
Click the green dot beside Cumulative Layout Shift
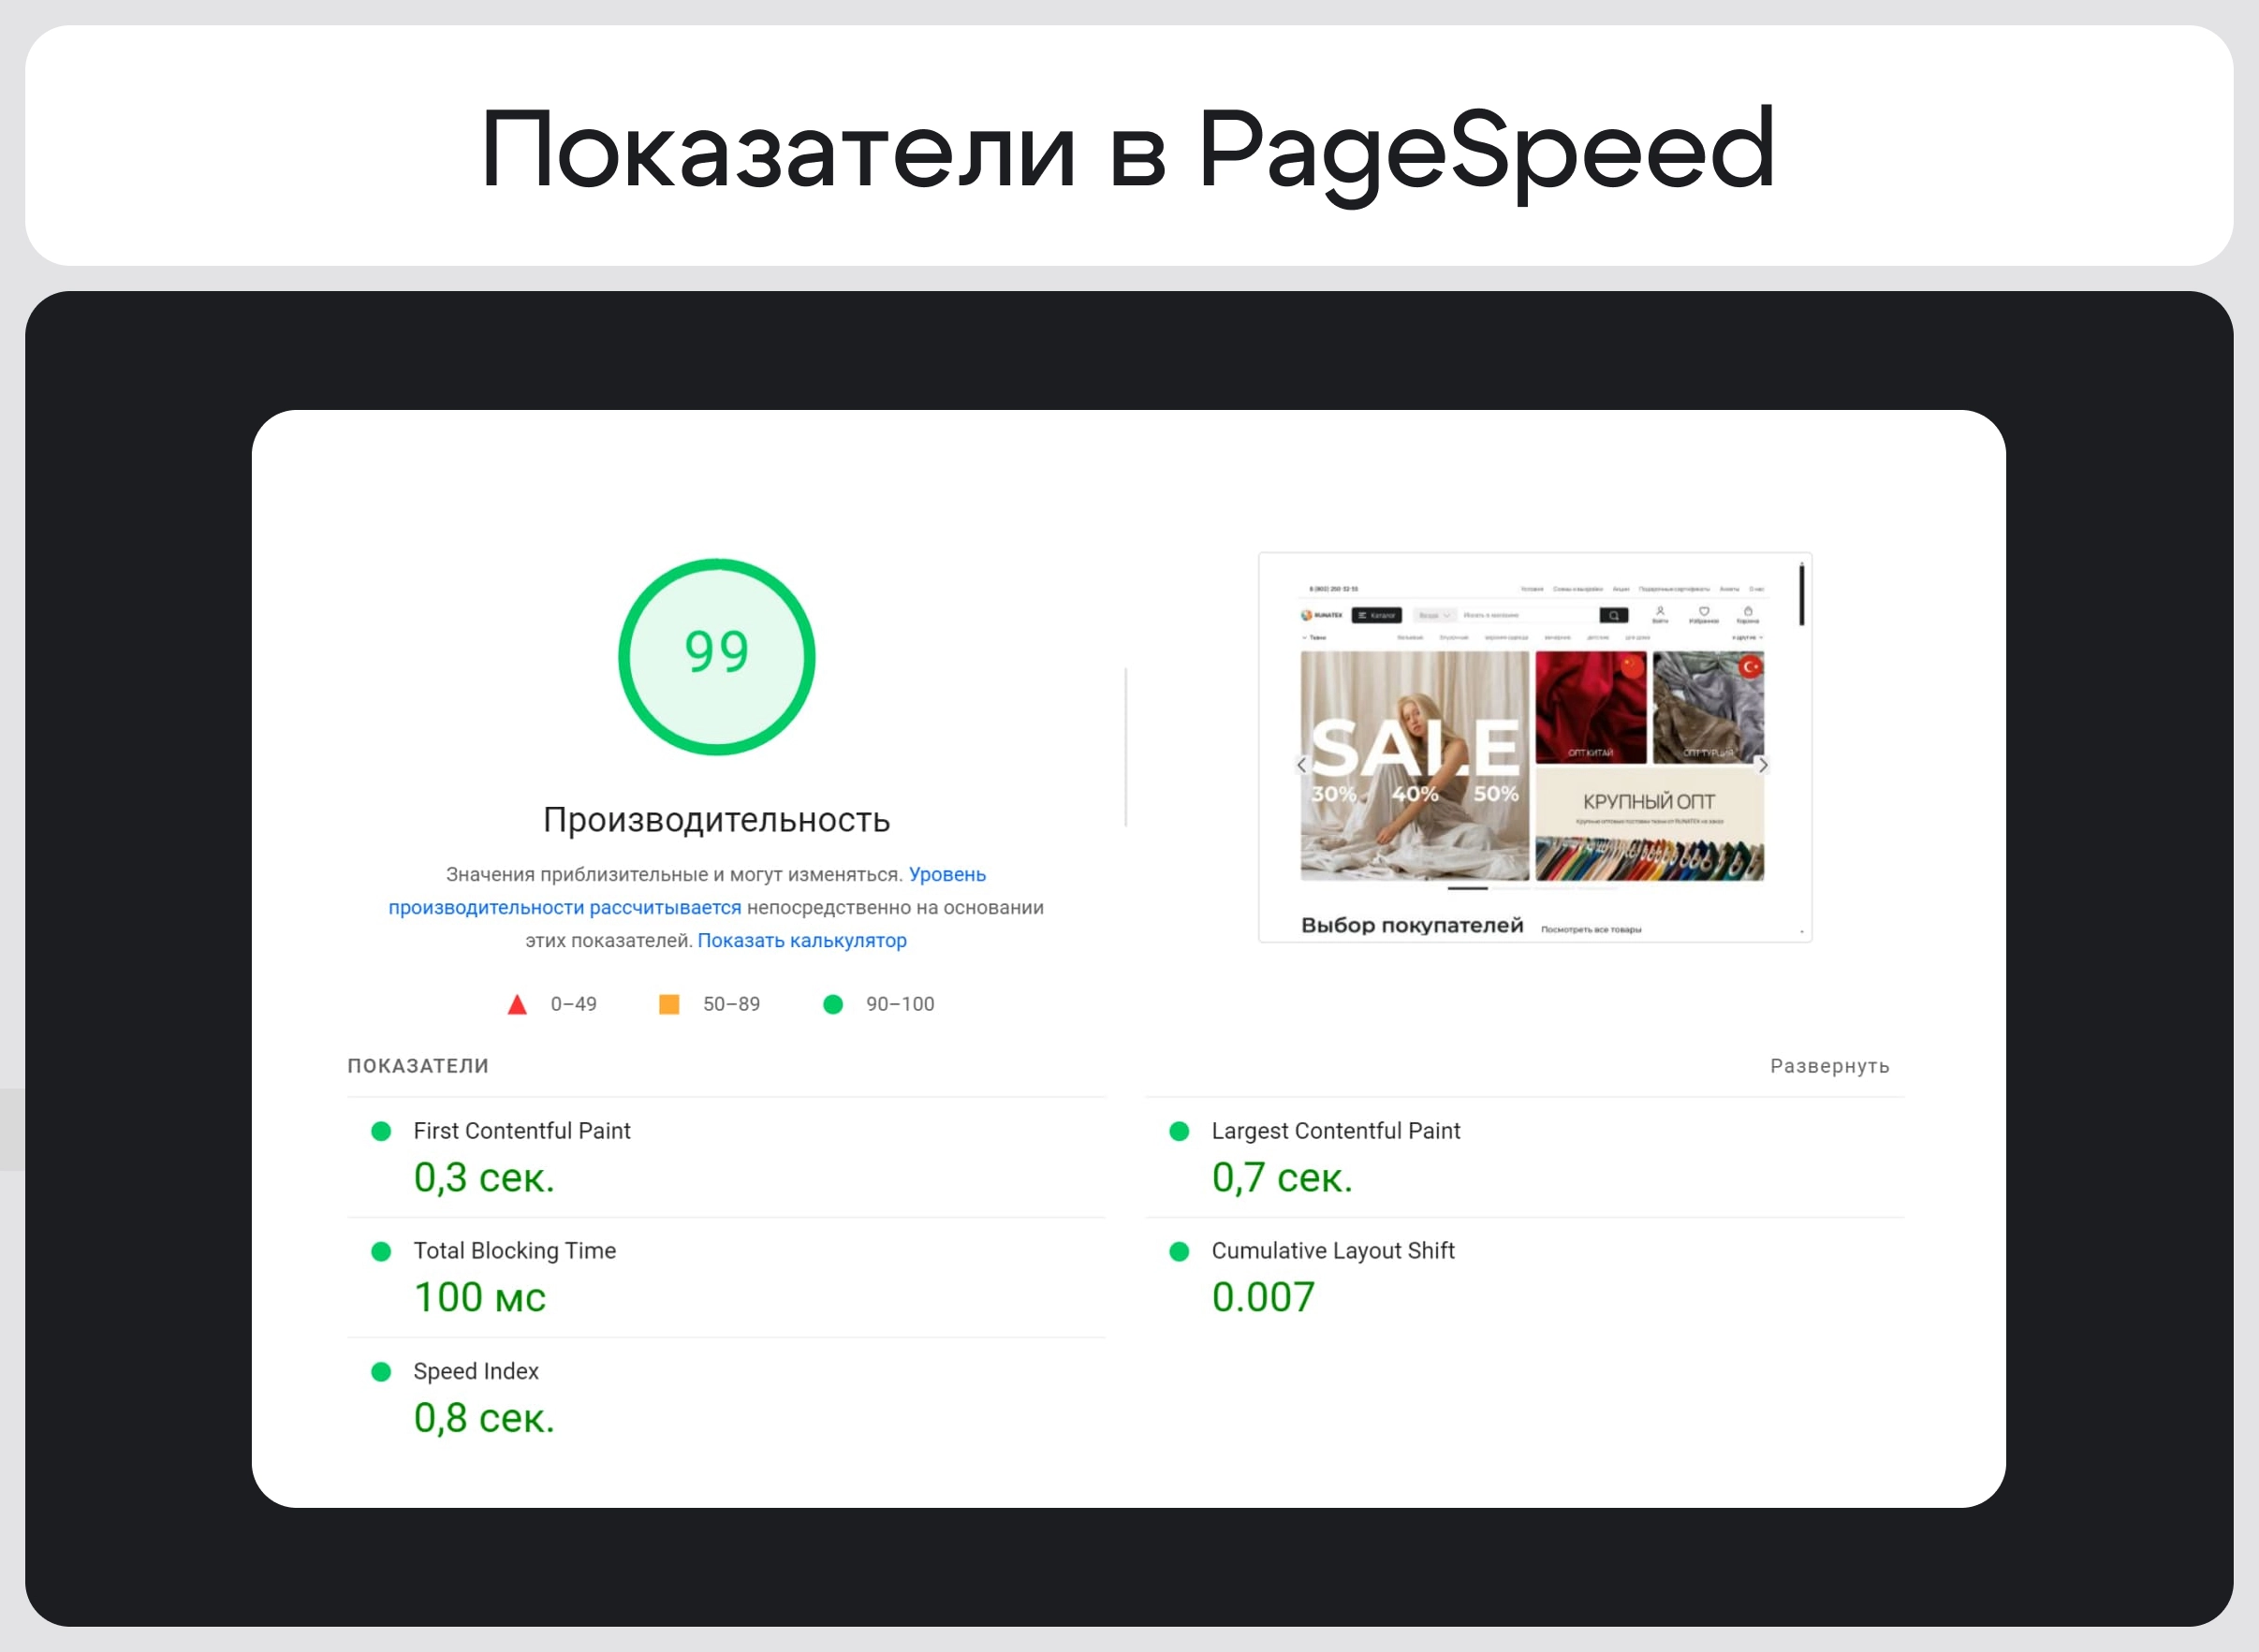point(1179,1251)
